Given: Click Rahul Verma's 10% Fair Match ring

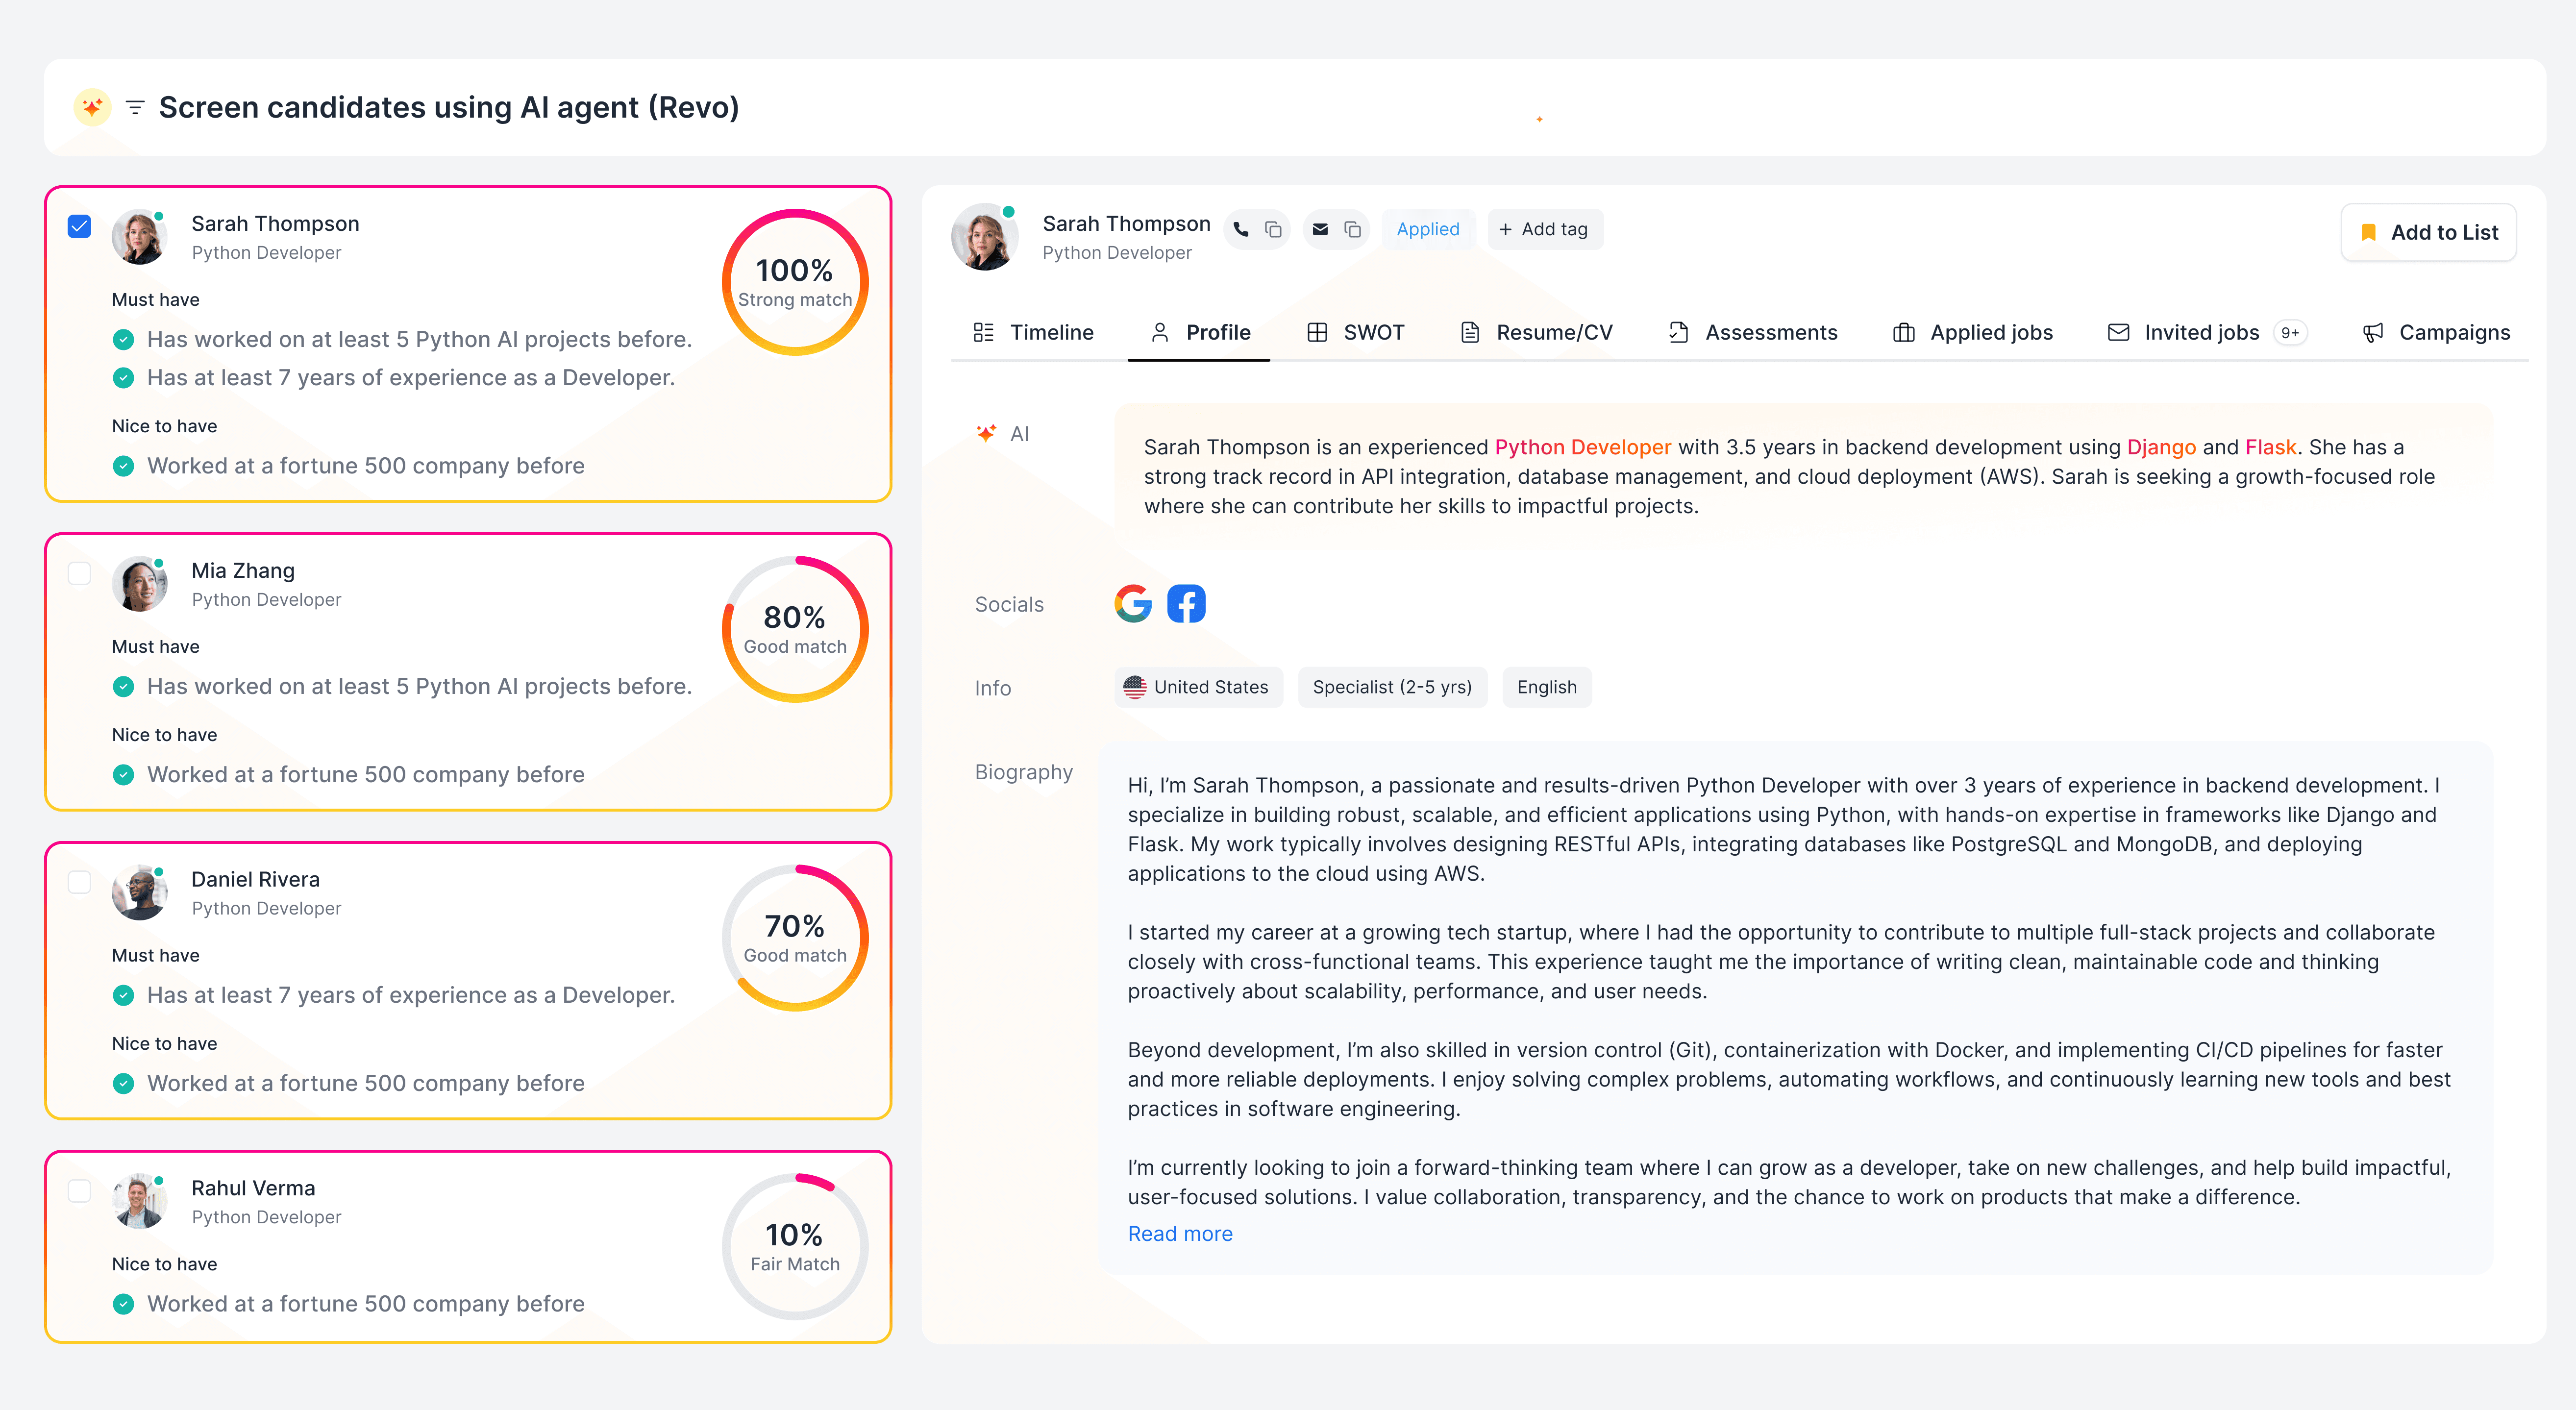Looking at the screenshot, I should (794, 1247).
